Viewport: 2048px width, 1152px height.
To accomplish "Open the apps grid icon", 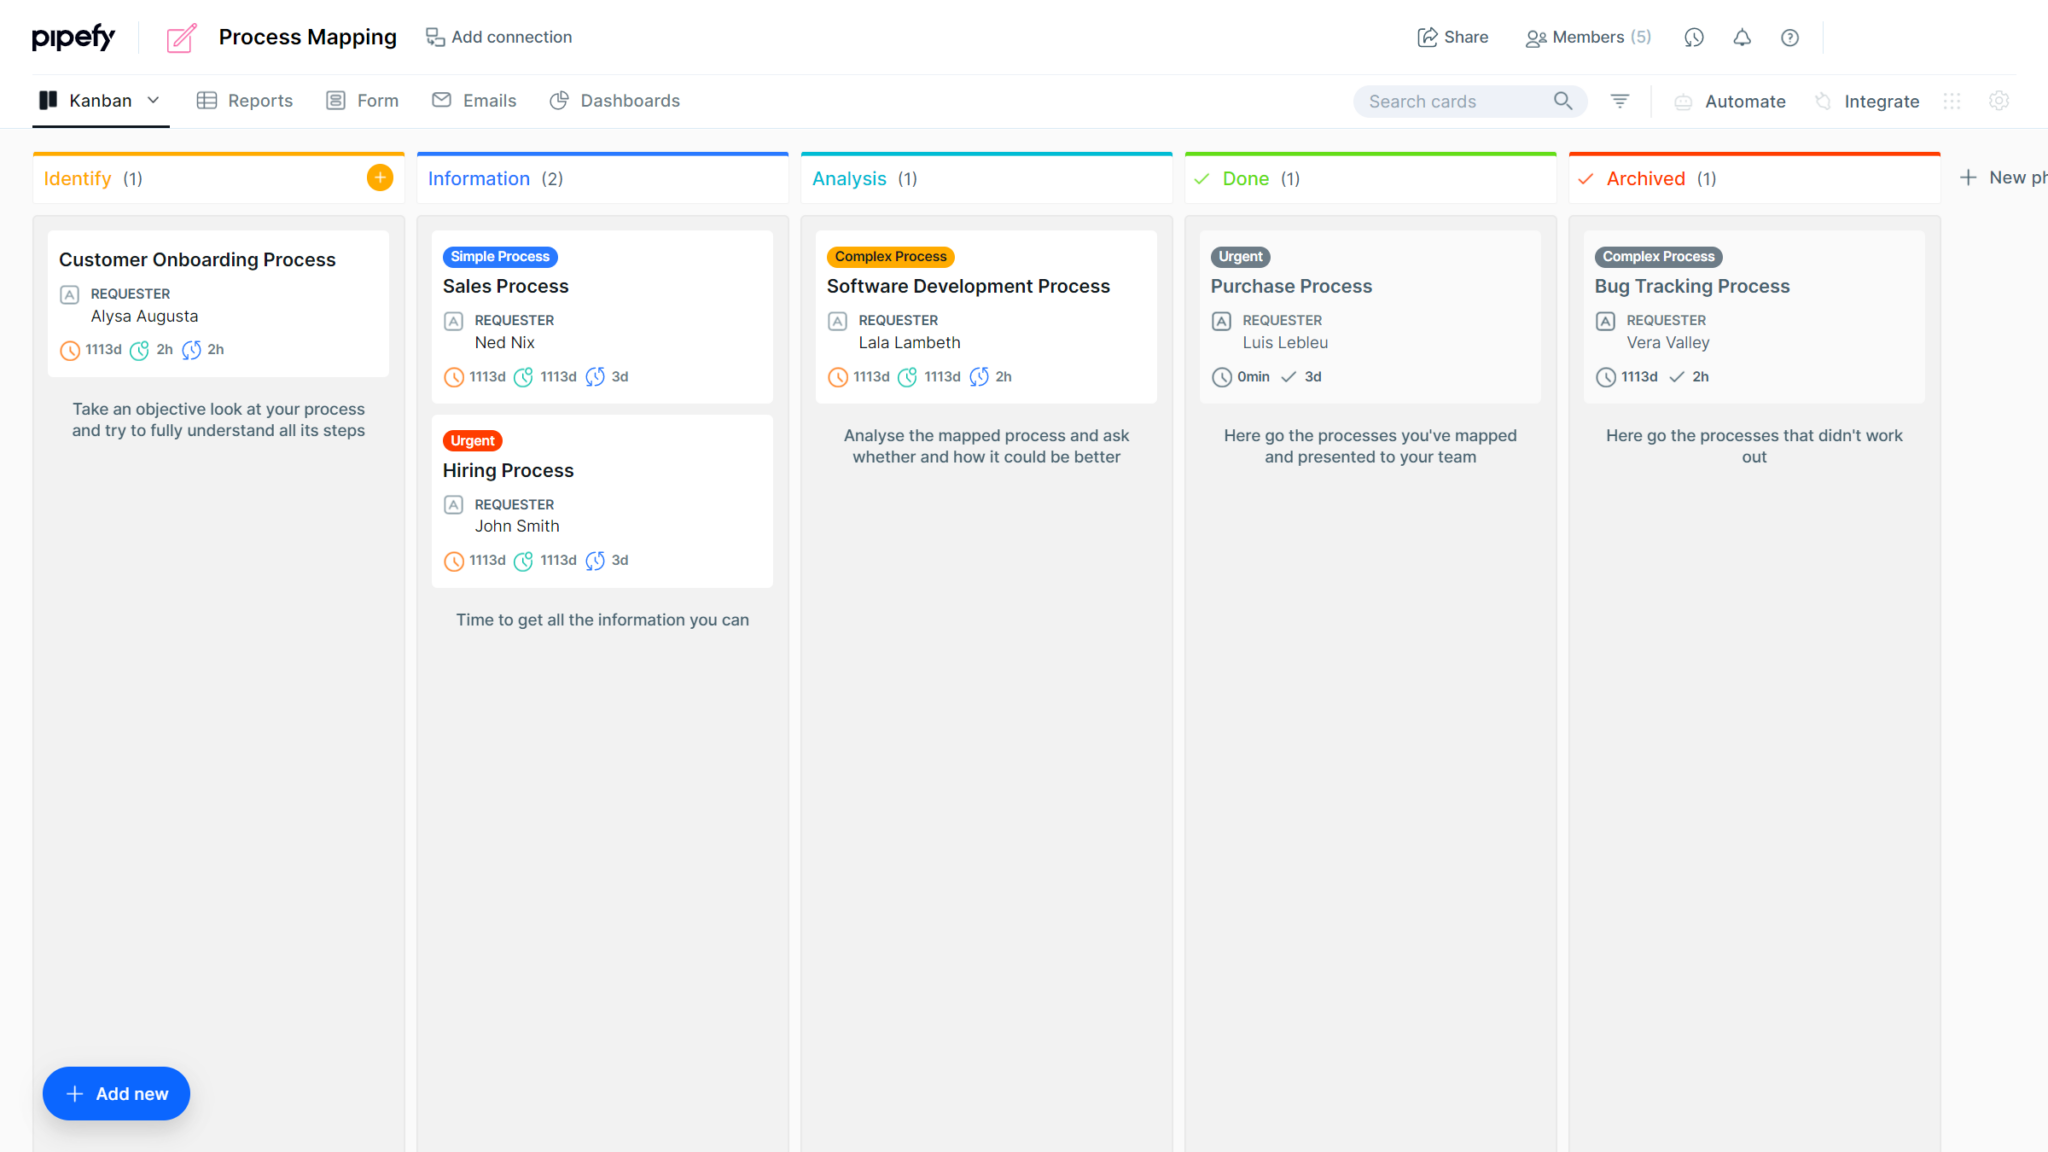I will (1952, 101).
